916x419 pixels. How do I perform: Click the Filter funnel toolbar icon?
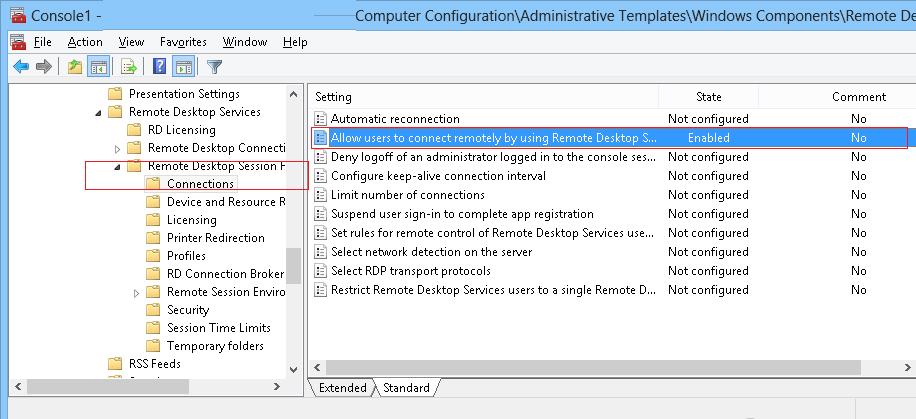point(214,67)
